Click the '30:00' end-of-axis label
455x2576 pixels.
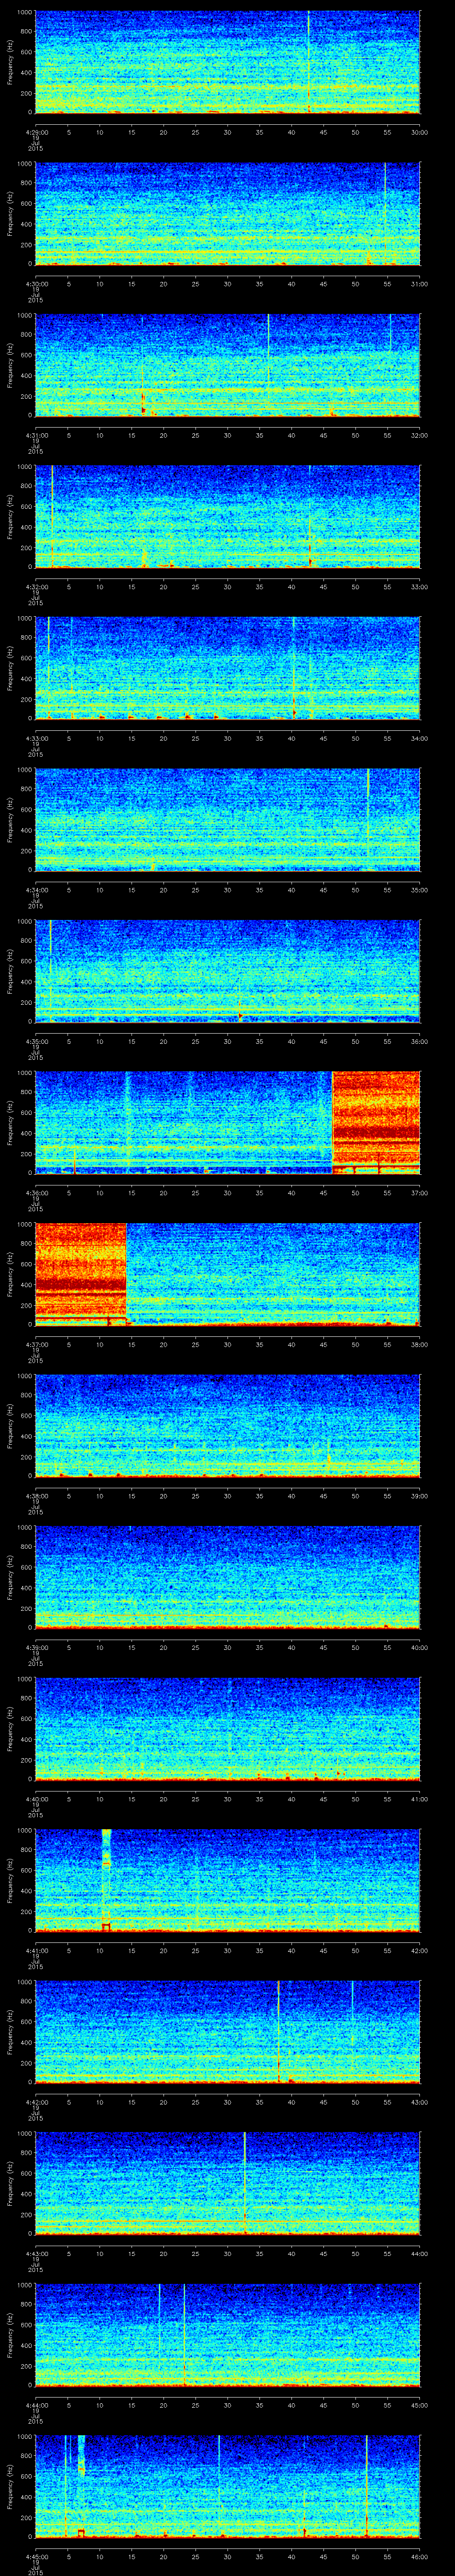(419, 132)
